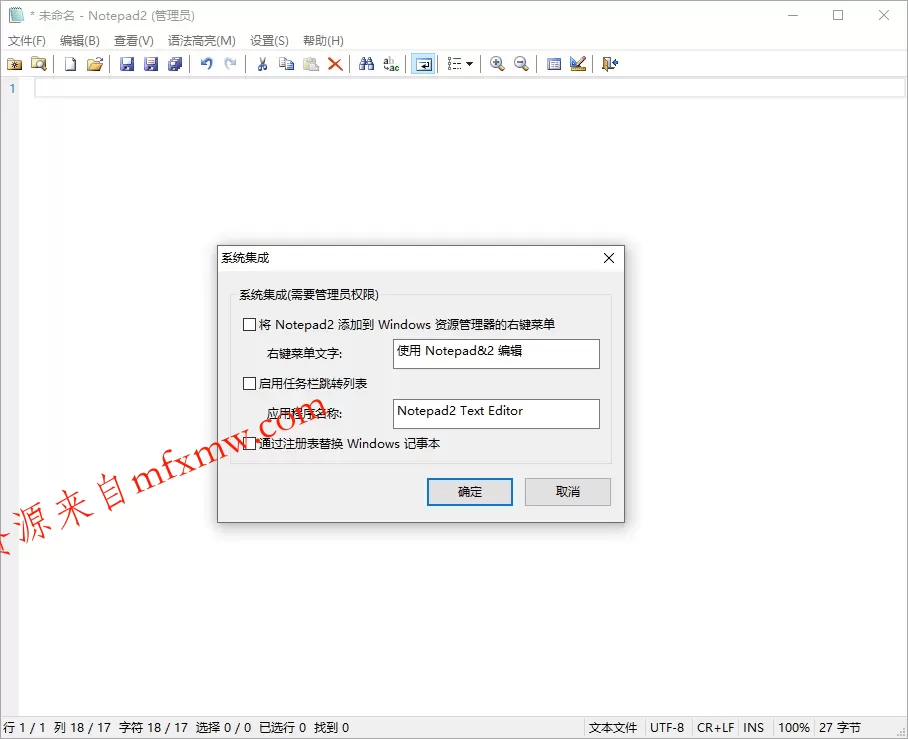Click the Redo arrow icon
Screen dimensions: 908x739
(230, 64)
